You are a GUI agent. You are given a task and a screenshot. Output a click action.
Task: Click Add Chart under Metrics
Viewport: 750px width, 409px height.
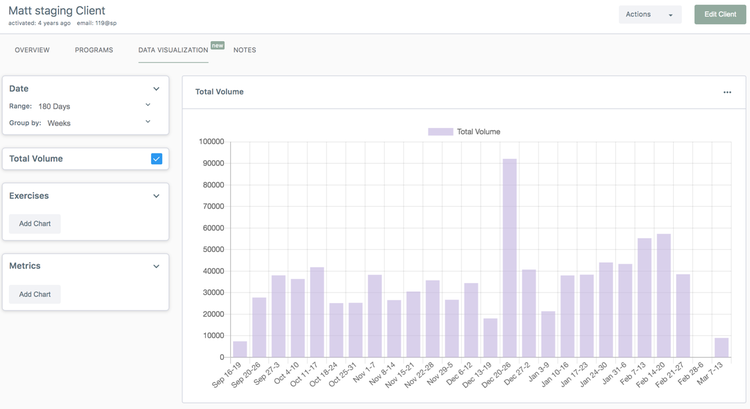pos(35,294)
